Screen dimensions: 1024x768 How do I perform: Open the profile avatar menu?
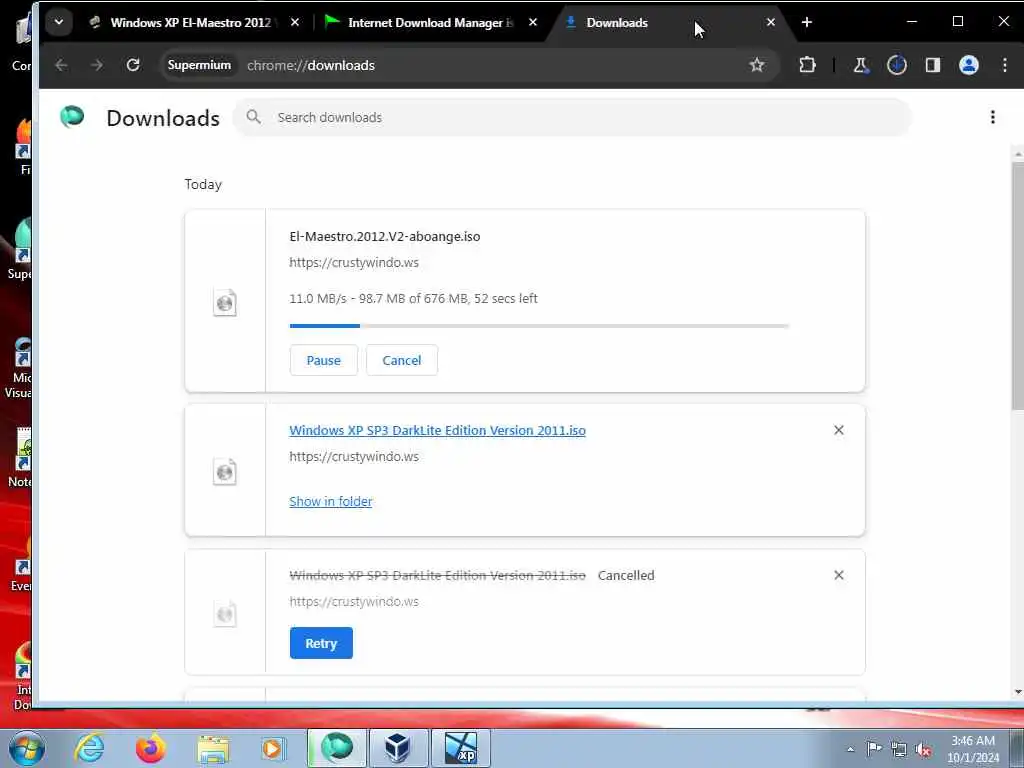(968, 65)
